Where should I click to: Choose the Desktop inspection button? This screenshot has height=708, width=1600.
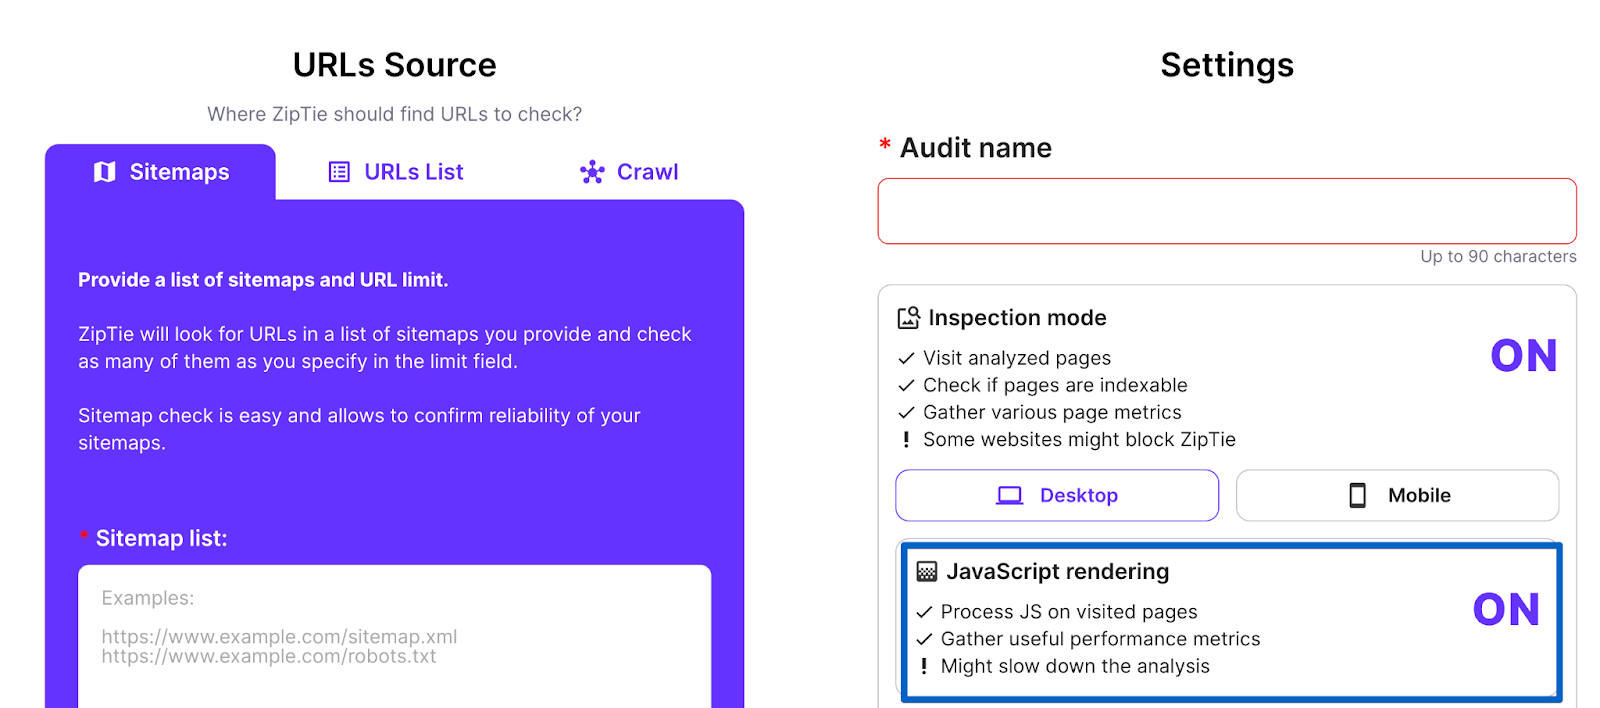click(x=1057, y=495)
